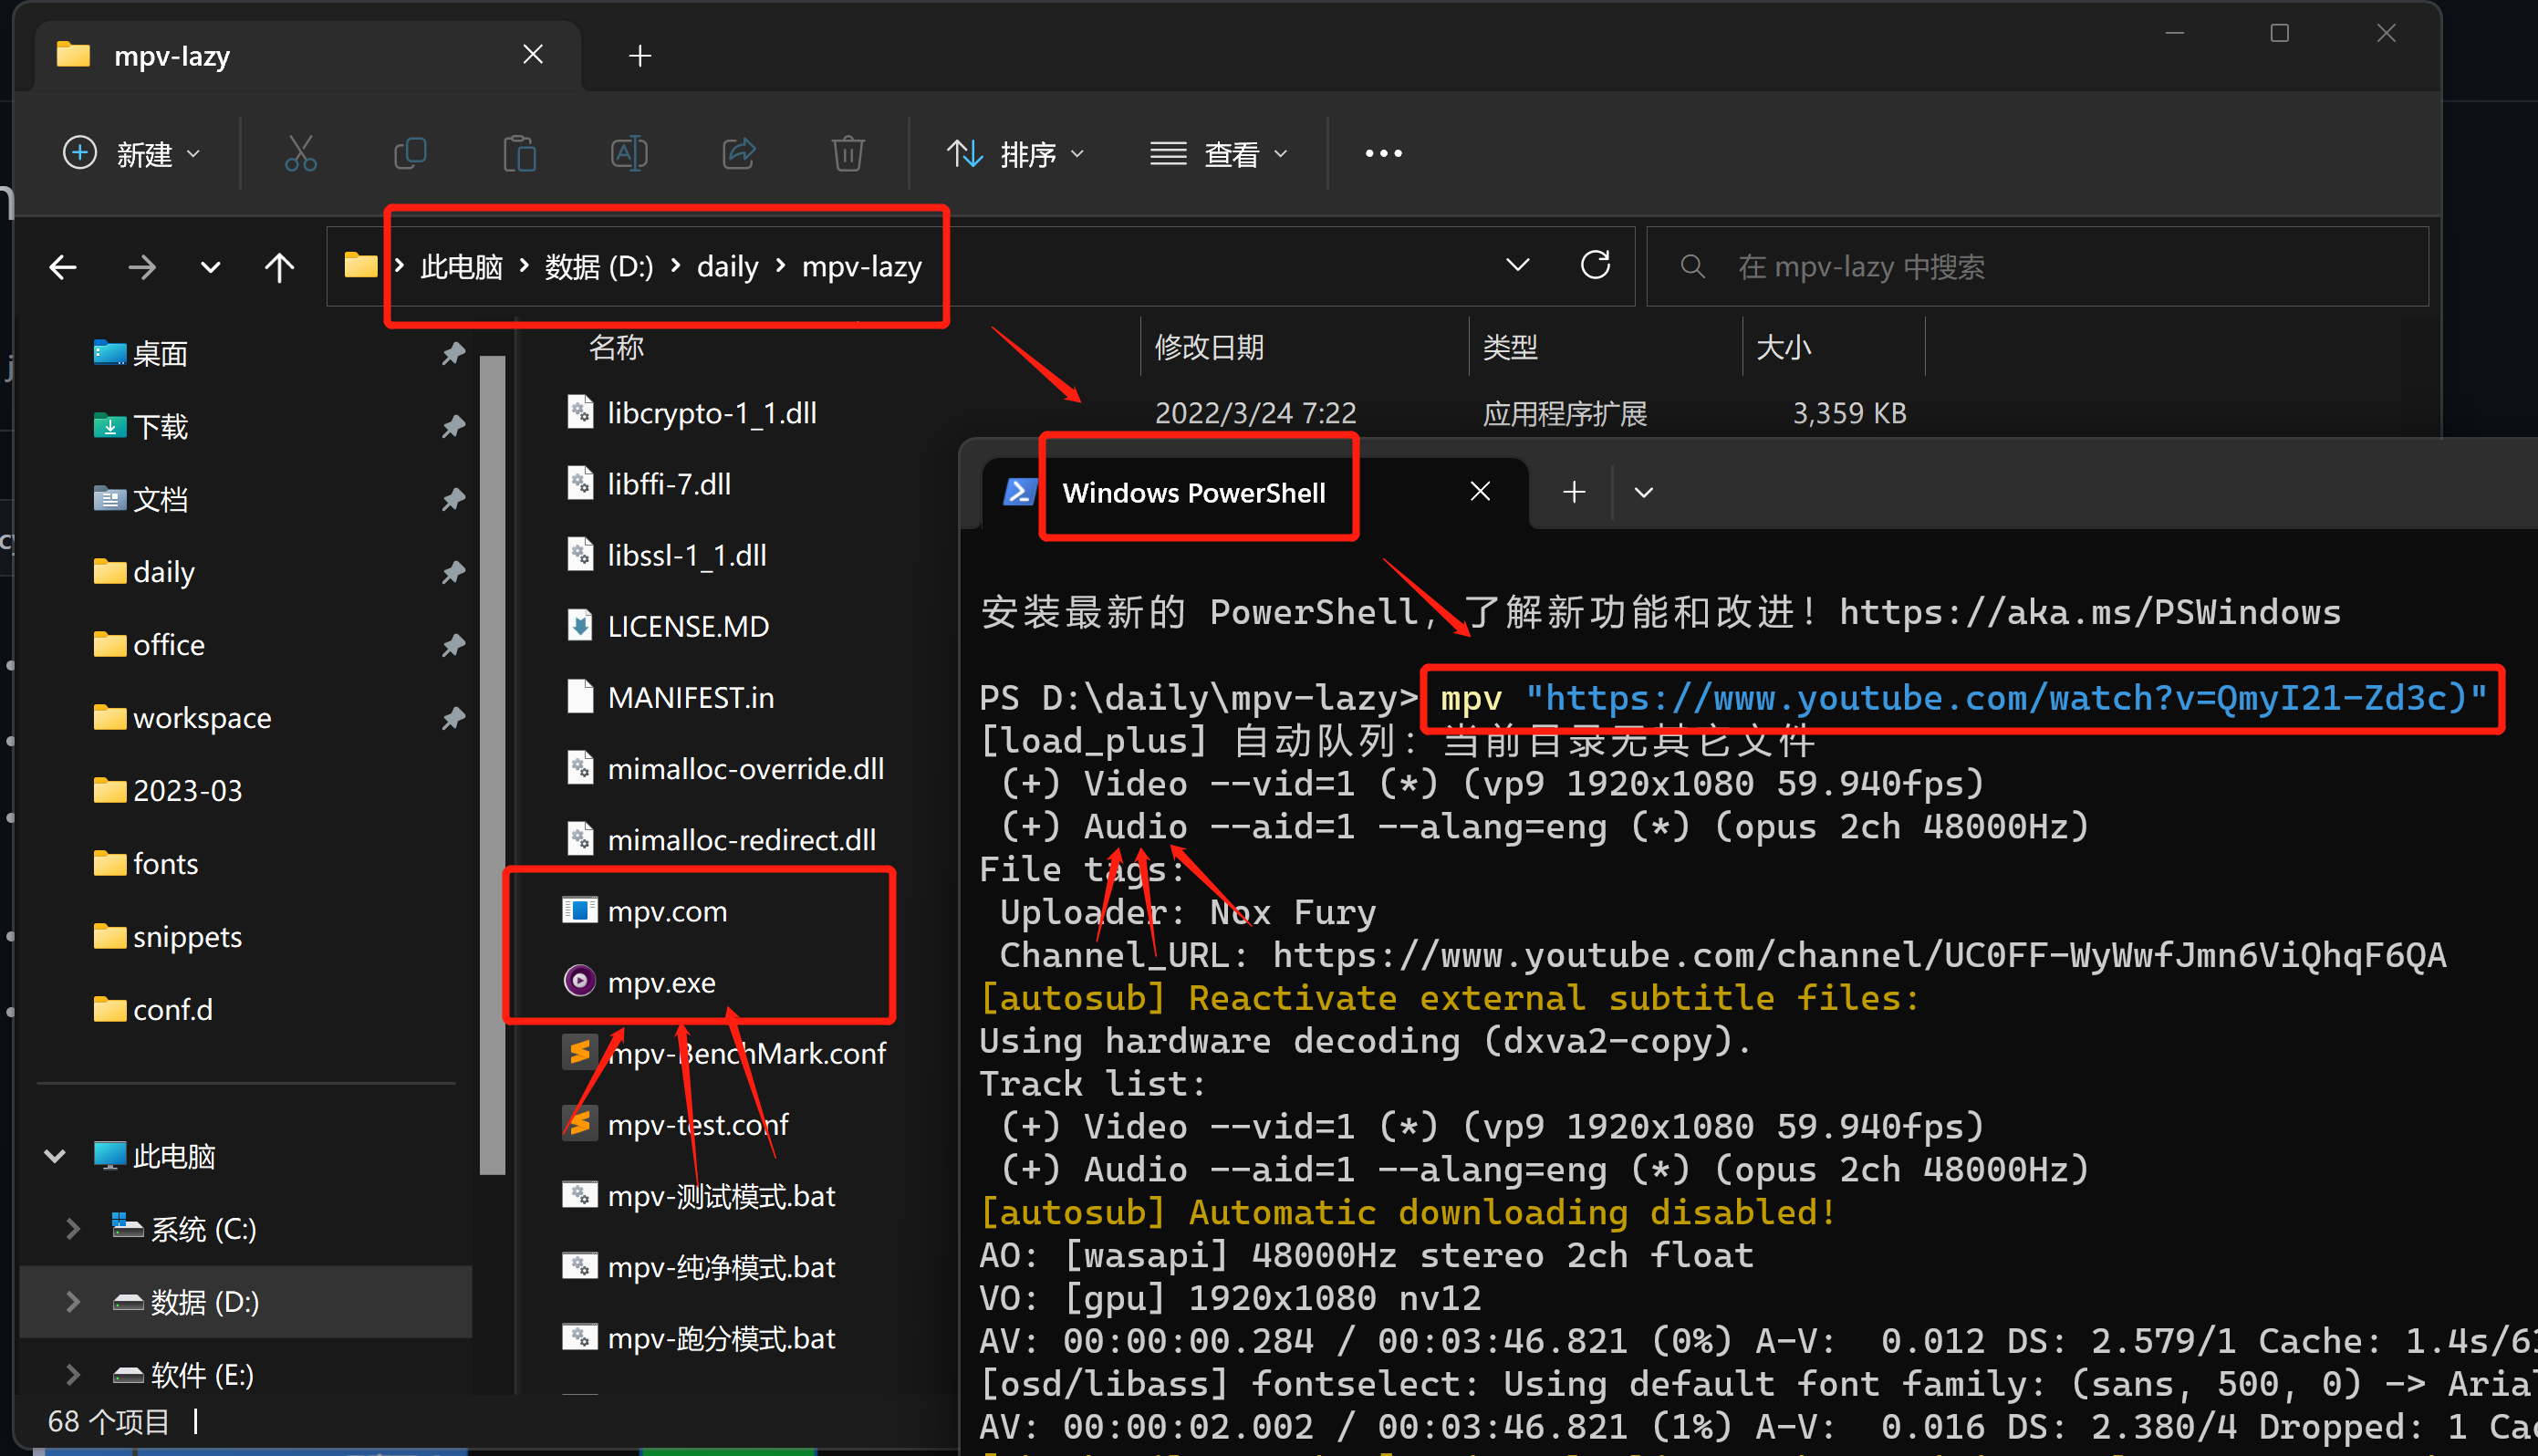Image resolution: width=2538 pixels, height=1456 pixels.
Task: Select the Rename icon in the toolbar
Action: (628, 153)
